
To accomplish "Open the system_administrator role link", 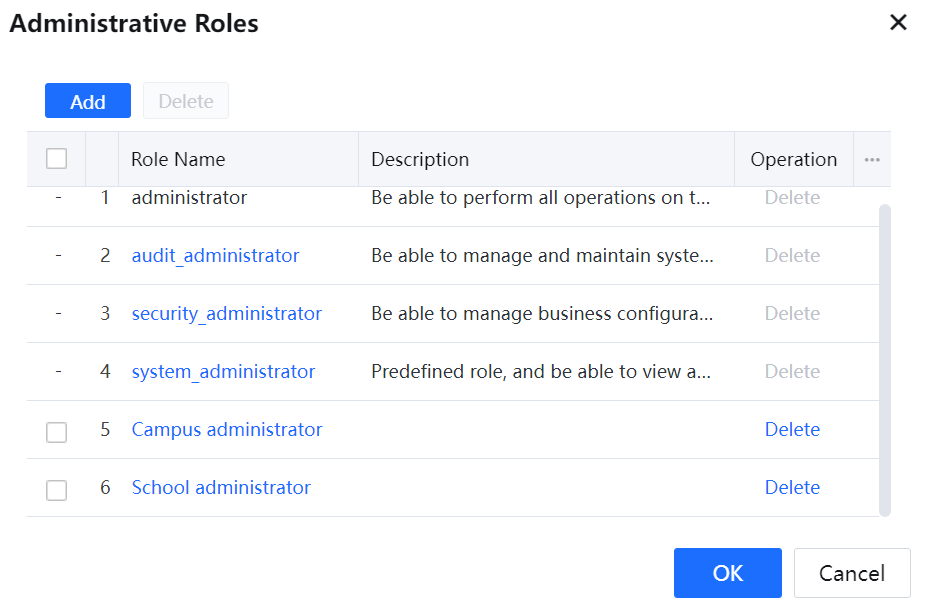I will tap(223, 372).
